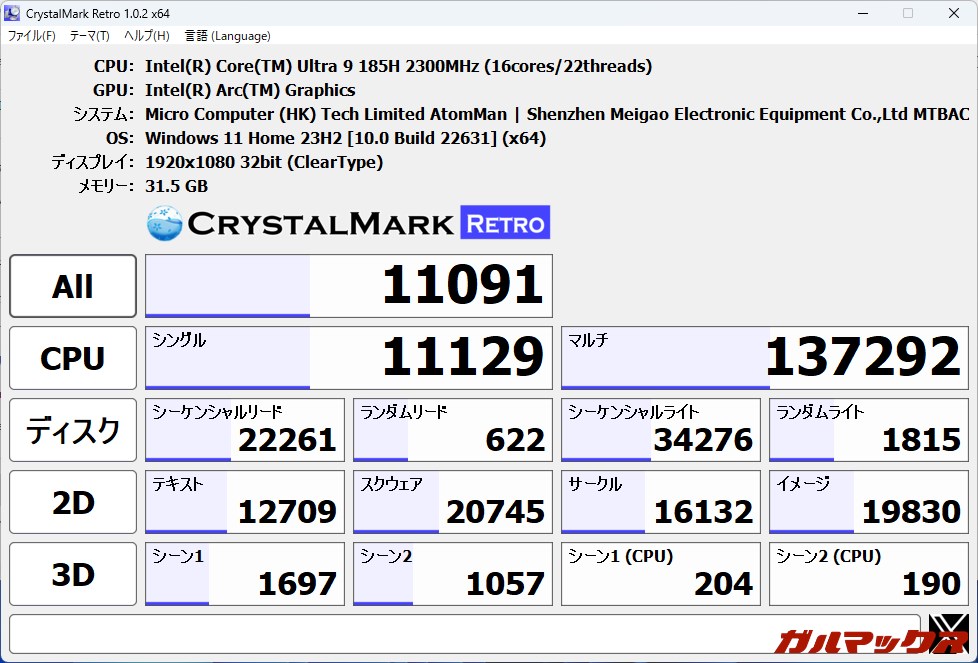Select the 2D スクウェア score box

(x=452, y=502)
